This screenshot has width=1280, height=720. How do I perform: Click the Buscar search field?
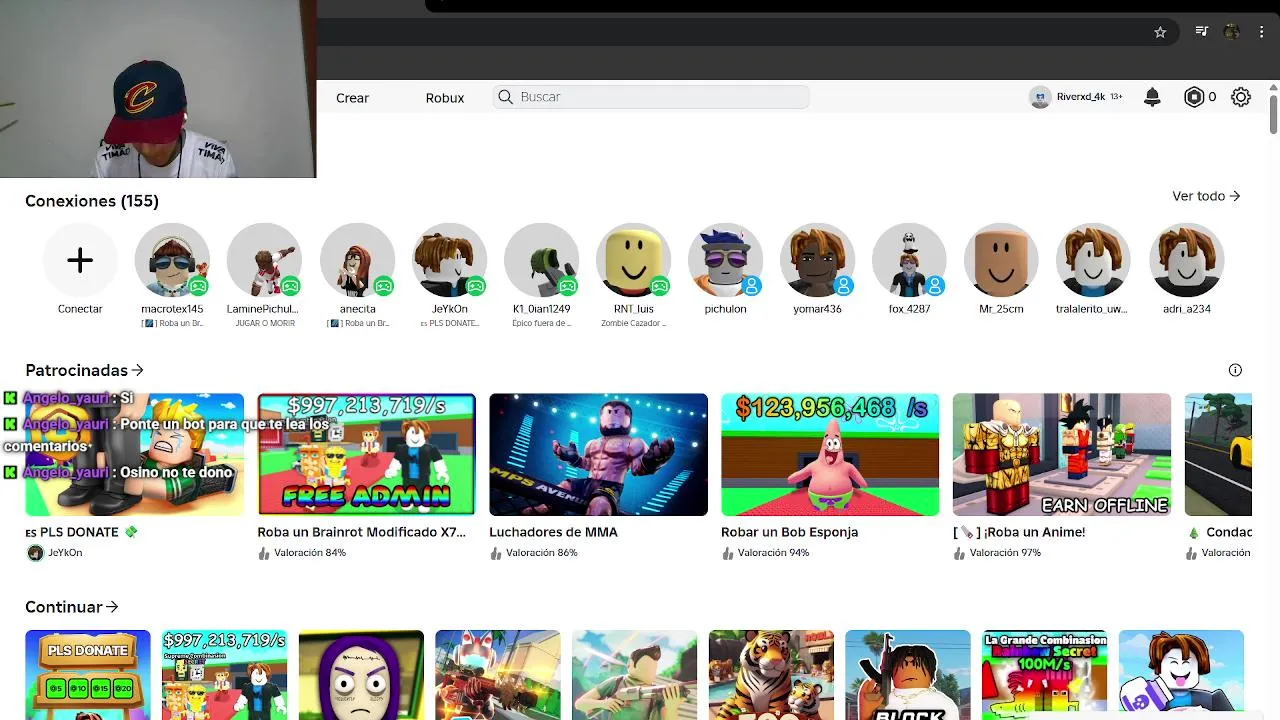(651, 97)
